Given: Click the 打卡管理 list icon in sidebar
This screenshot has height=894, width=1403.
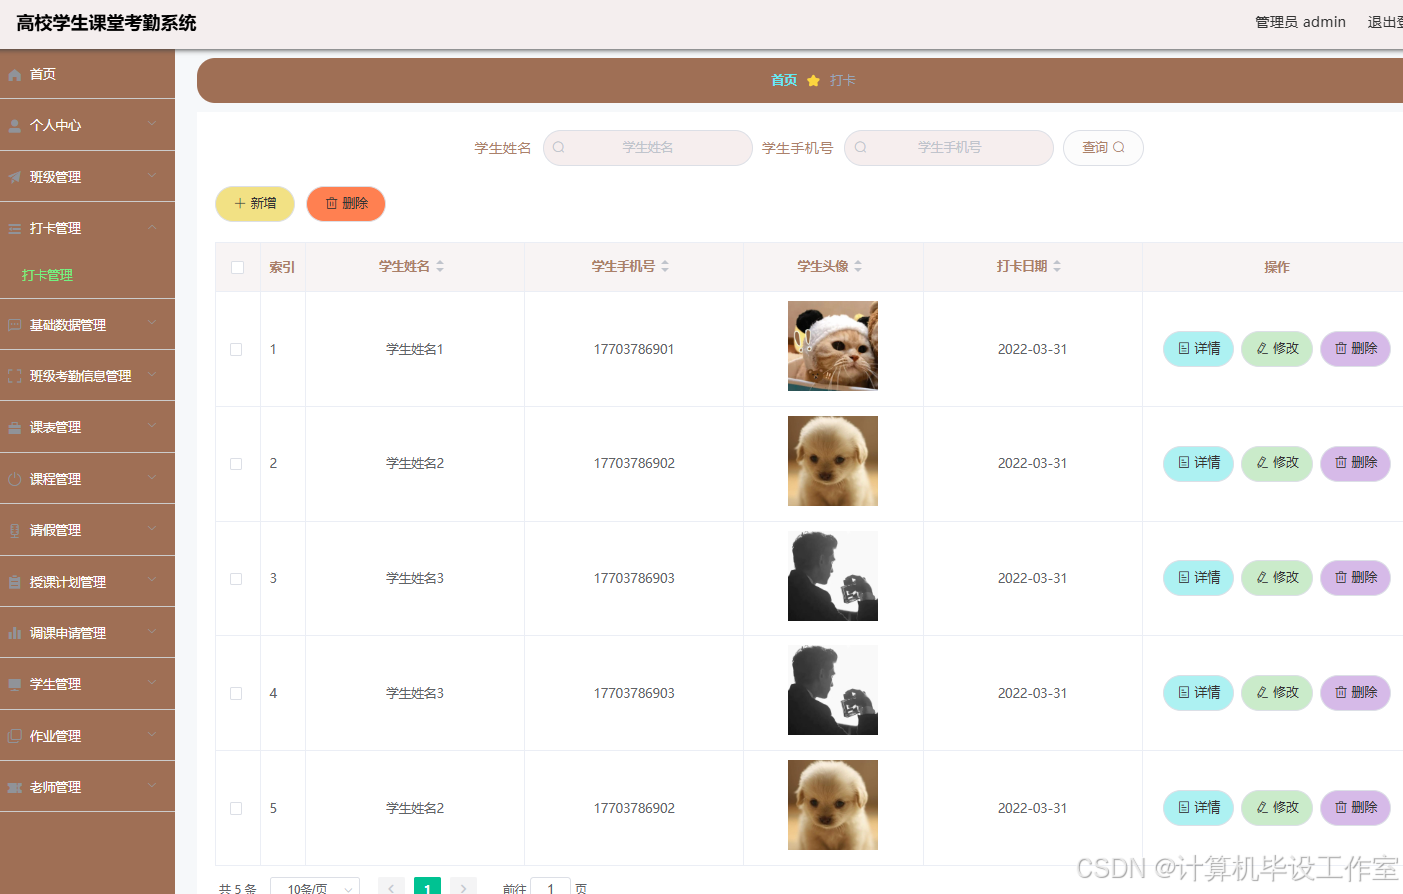Looking at the screenshot, I should tap(15, 229).
